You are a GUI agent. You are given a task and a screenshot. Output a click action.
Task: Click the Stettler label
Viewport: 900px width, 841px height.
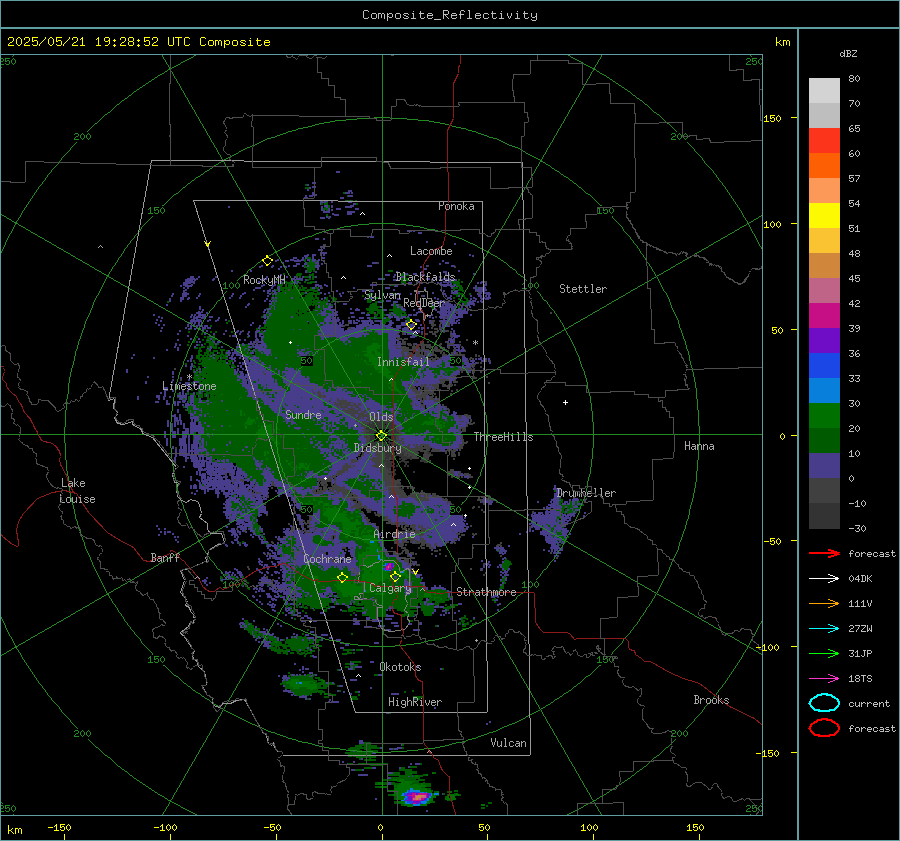(x=583, y=289)
